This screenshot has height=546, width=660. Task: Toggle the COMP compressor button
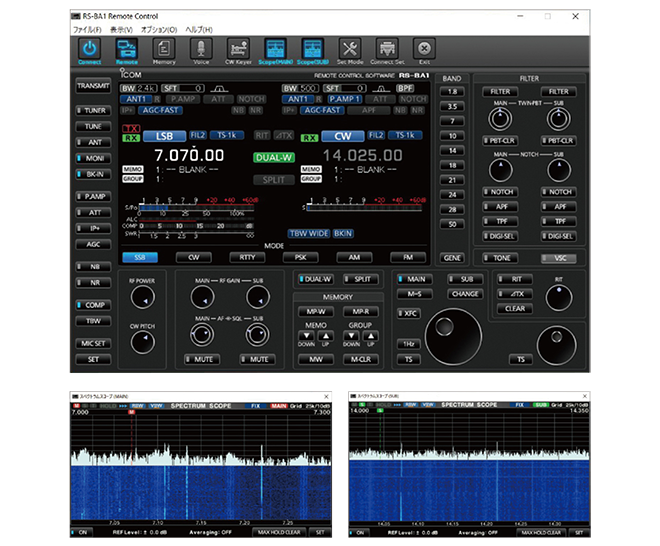[93, 305]
